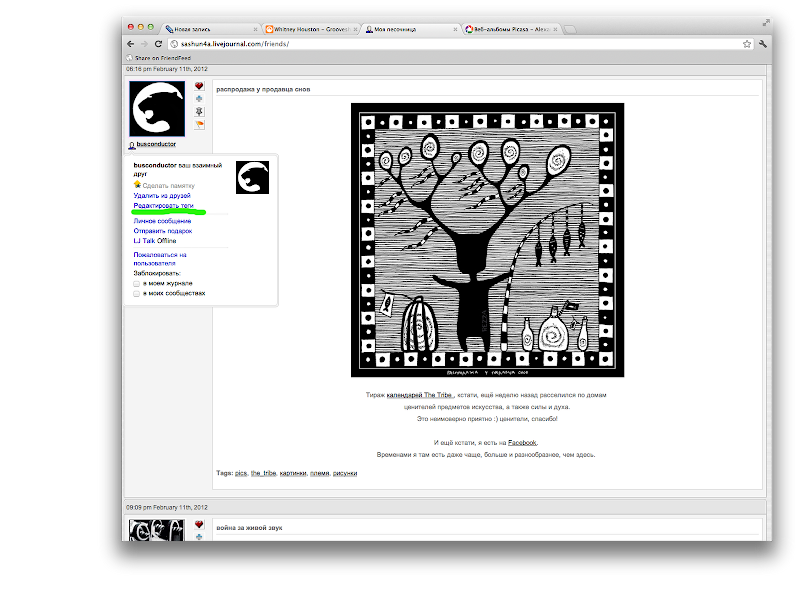800x603 pixels.
Task: Go back using the browser back arrow
Action: (x=131, y=44)
